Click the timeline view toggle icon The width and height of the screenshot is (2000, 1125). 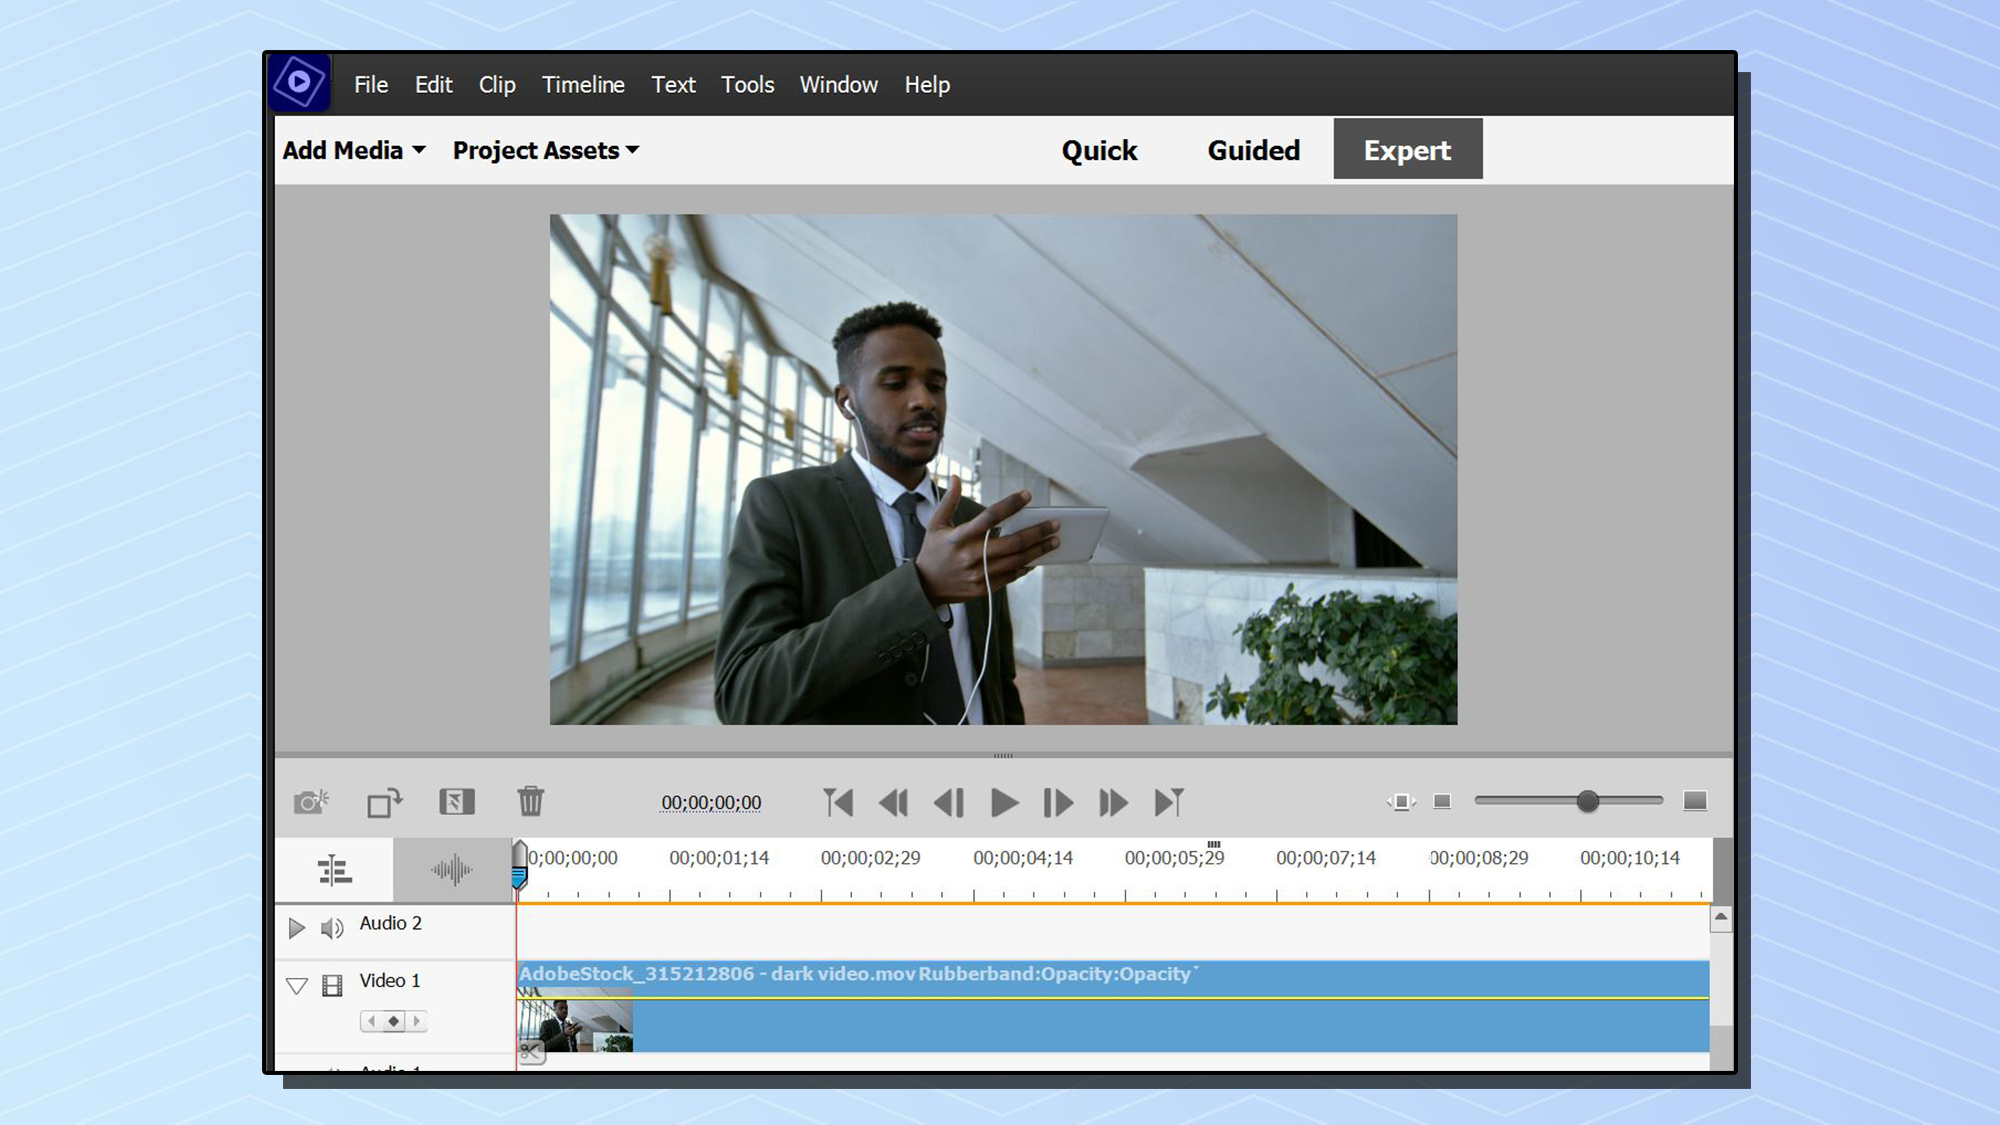(x=334, y=870)
